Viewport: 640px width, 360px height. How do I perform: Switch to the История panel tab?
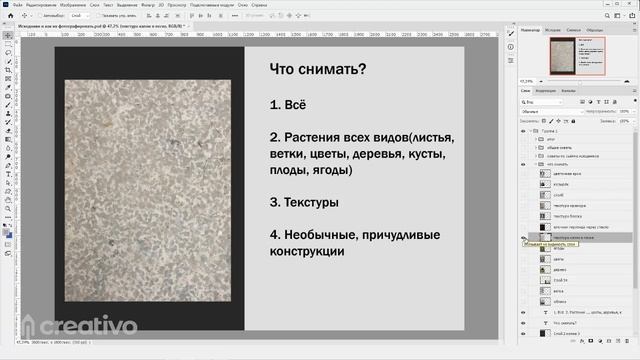553,30
